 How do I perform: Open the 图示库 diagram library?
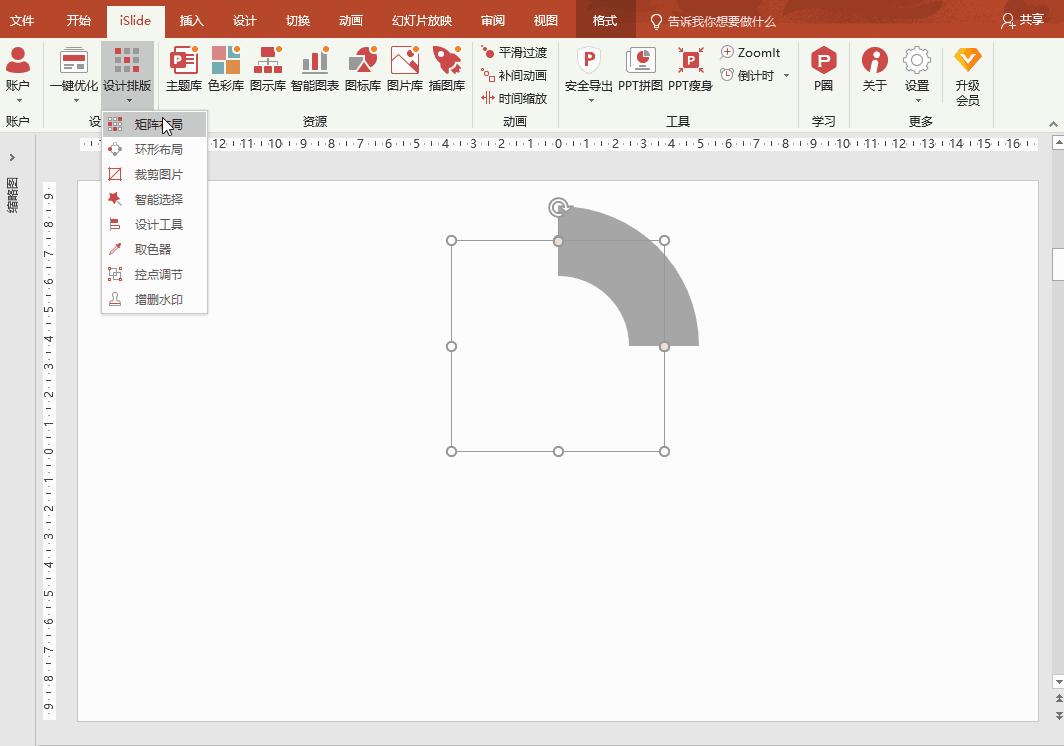[268, 69]
